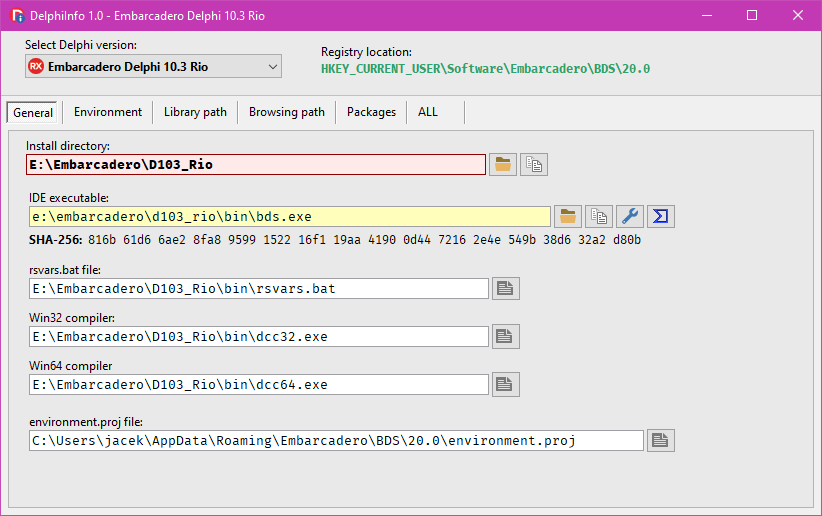The width and height of the screenshot is (822, 516).
Task: Click the Install directory text field
Action: point(256,165)
